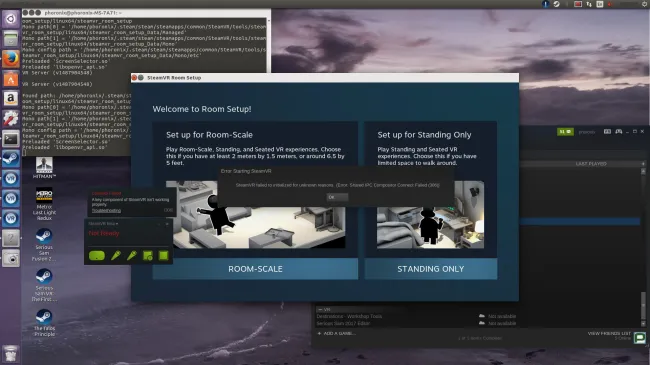Open the View Friends List chat icon
650x365 pixels.
click(x=640, y=338)
